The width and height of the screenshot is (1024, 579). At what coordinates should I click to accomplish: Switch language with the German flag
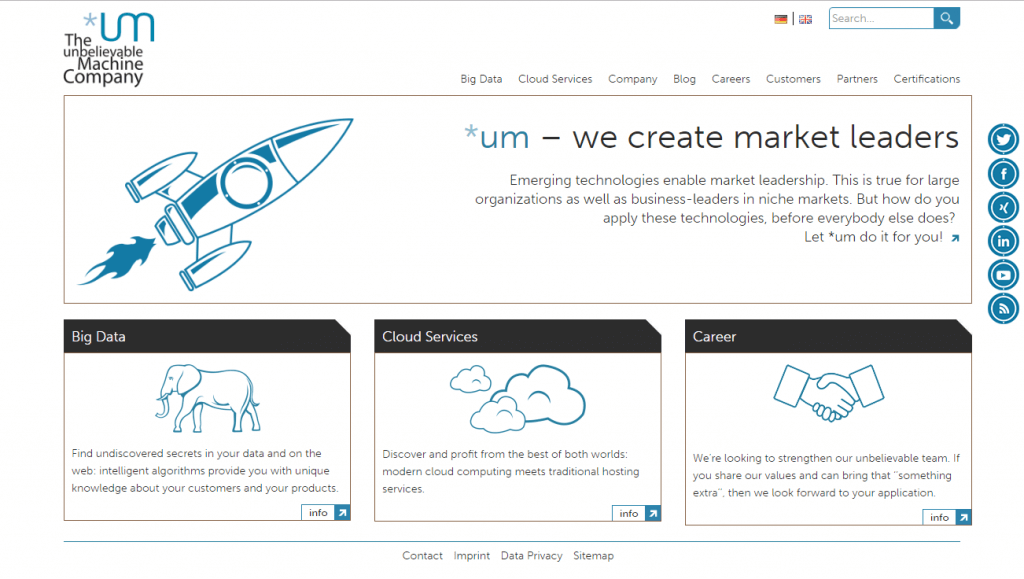(780, 19)
